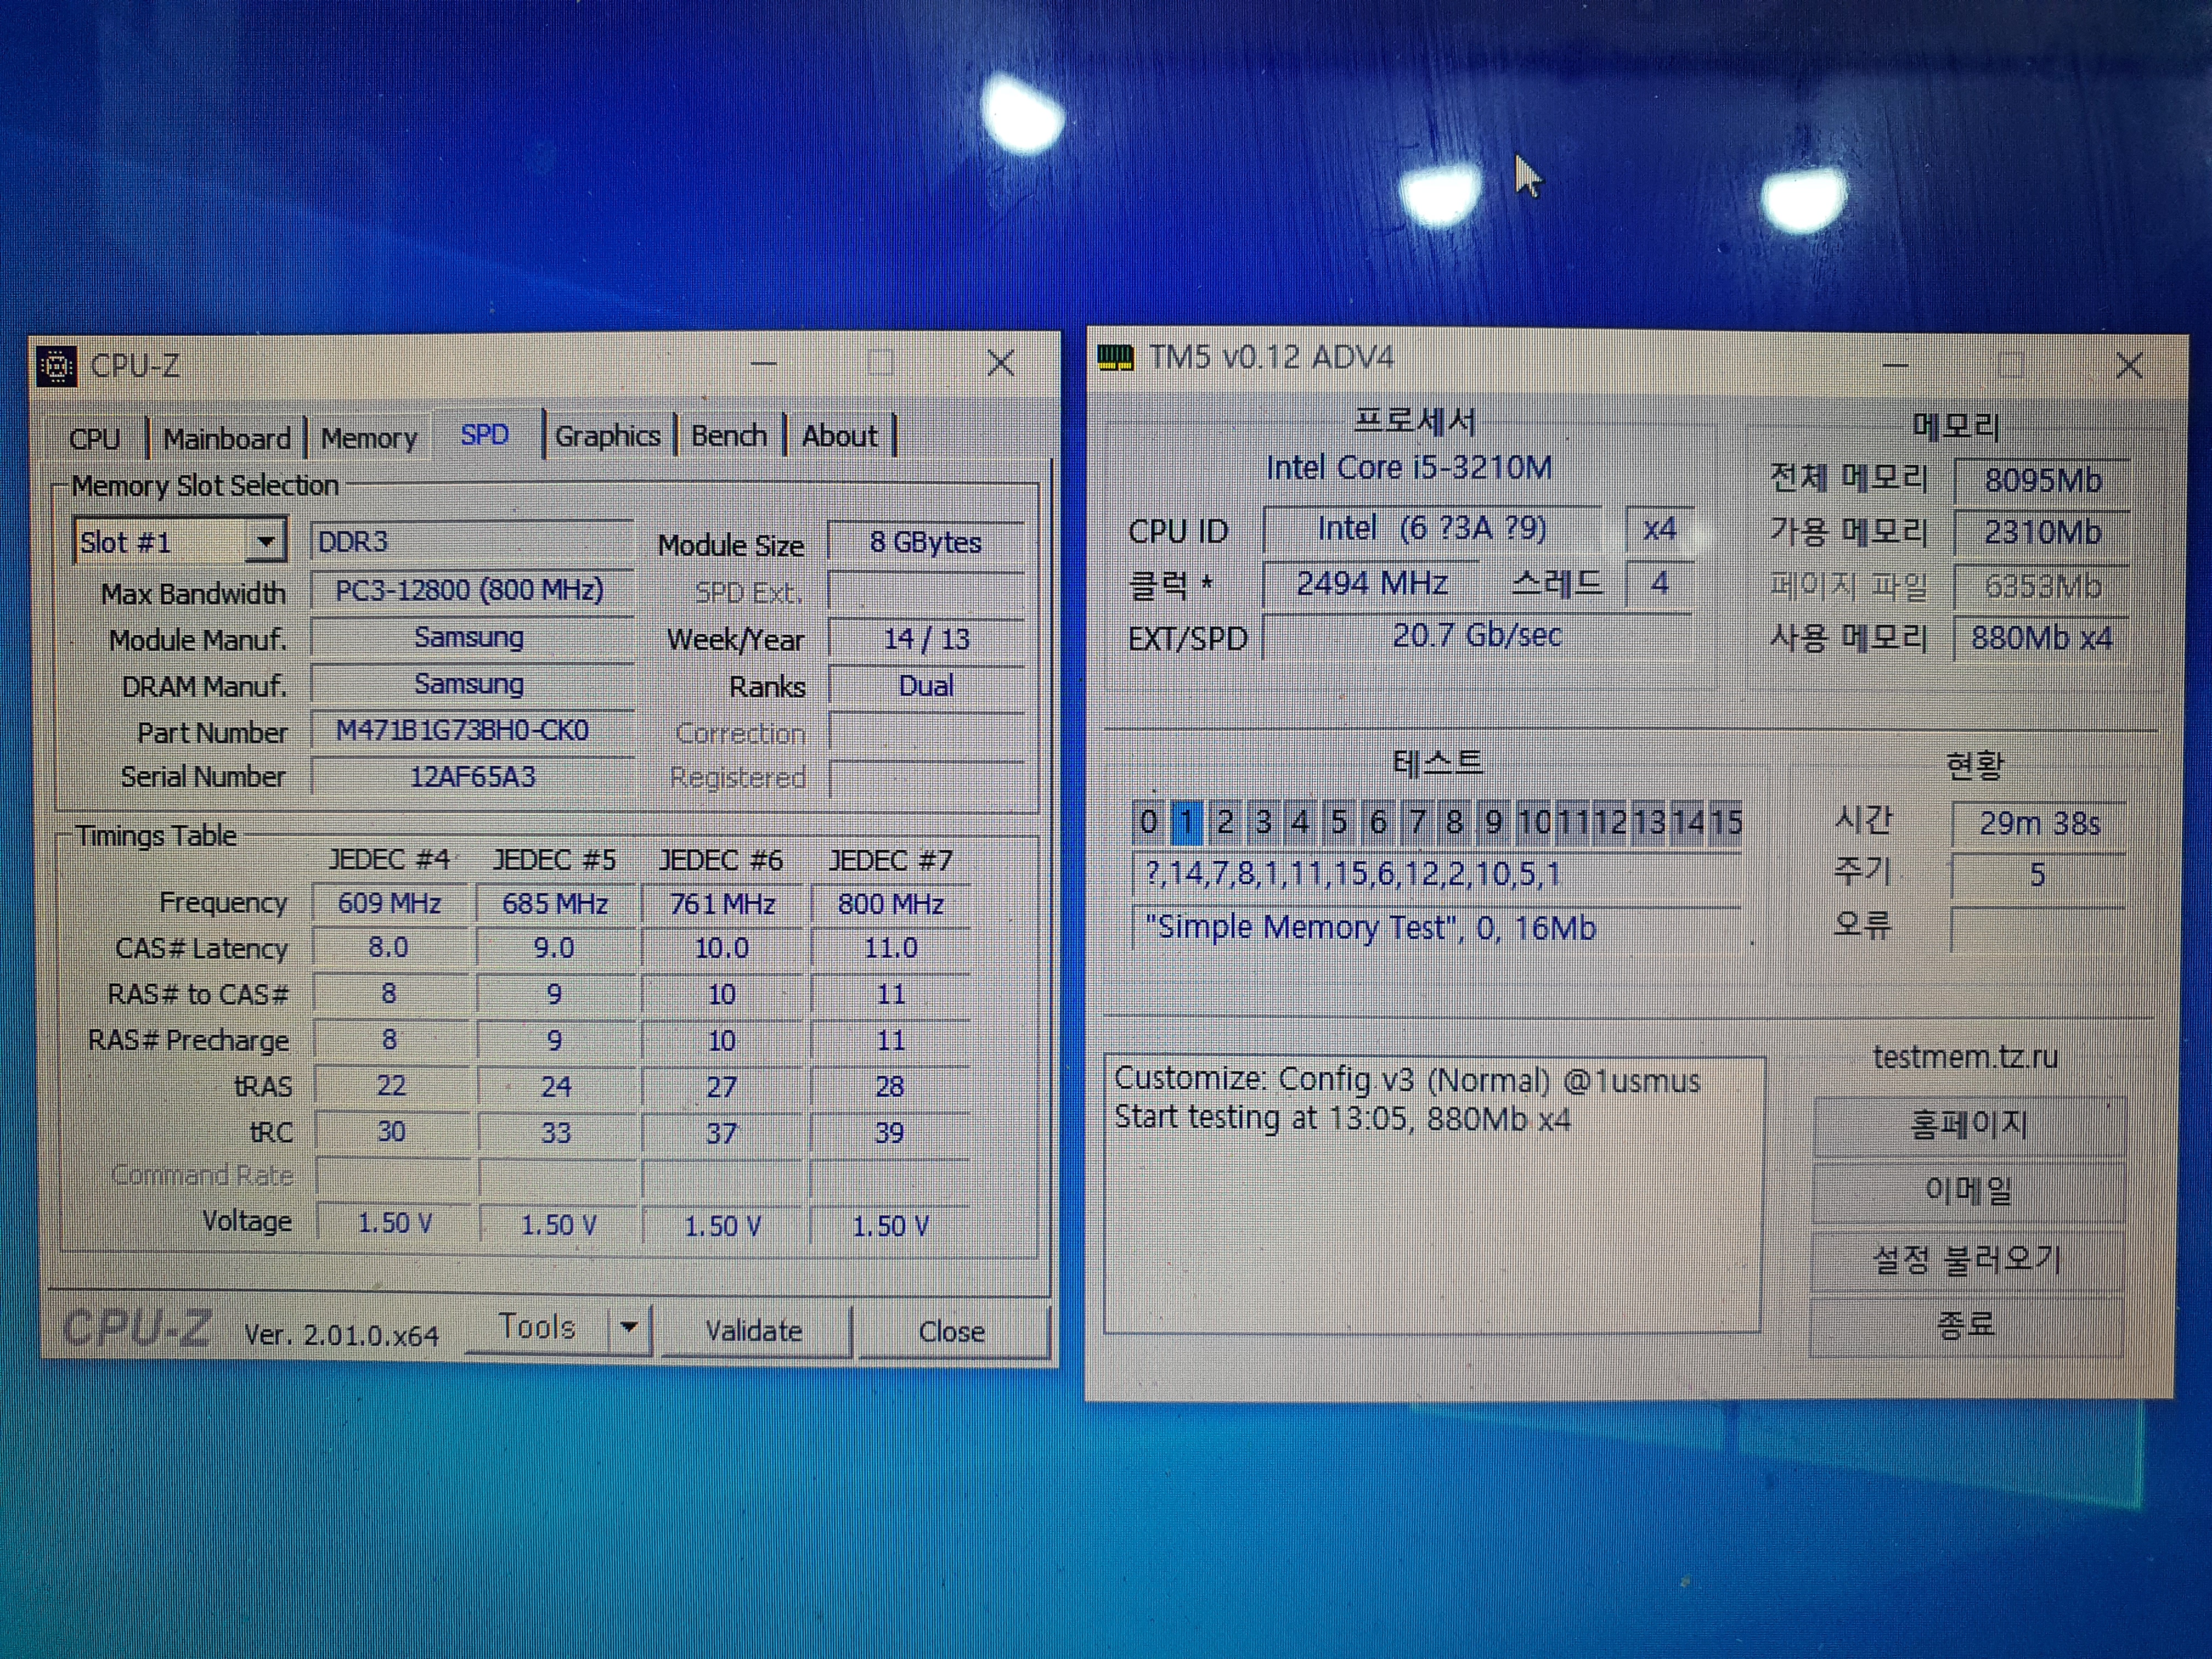2212x1659 pixels.
Task: Open the Graphics tab
Action: [x=607, y=436]
